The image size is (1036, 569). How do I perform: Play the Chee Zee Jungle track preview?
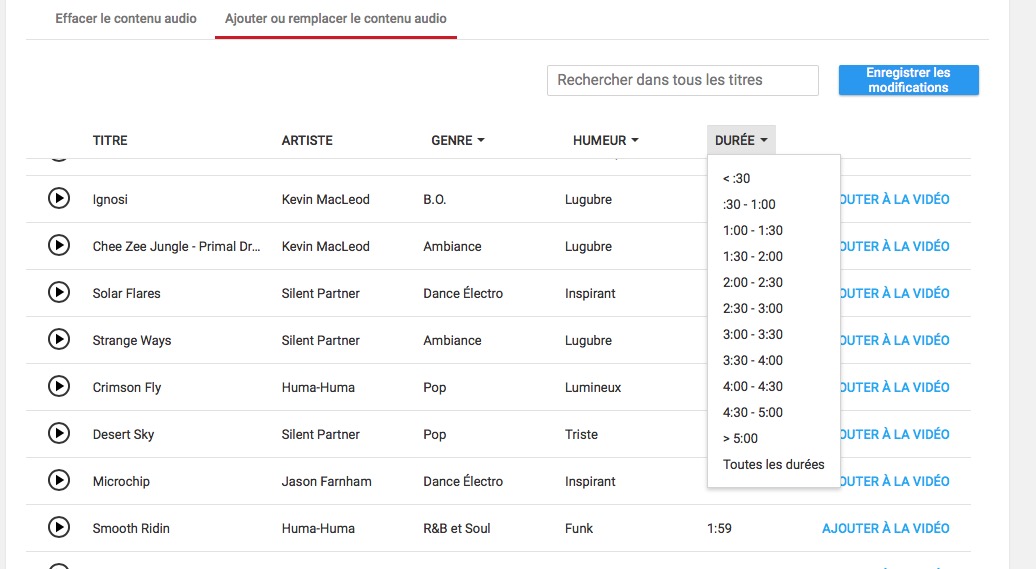[x=59, y=245]
